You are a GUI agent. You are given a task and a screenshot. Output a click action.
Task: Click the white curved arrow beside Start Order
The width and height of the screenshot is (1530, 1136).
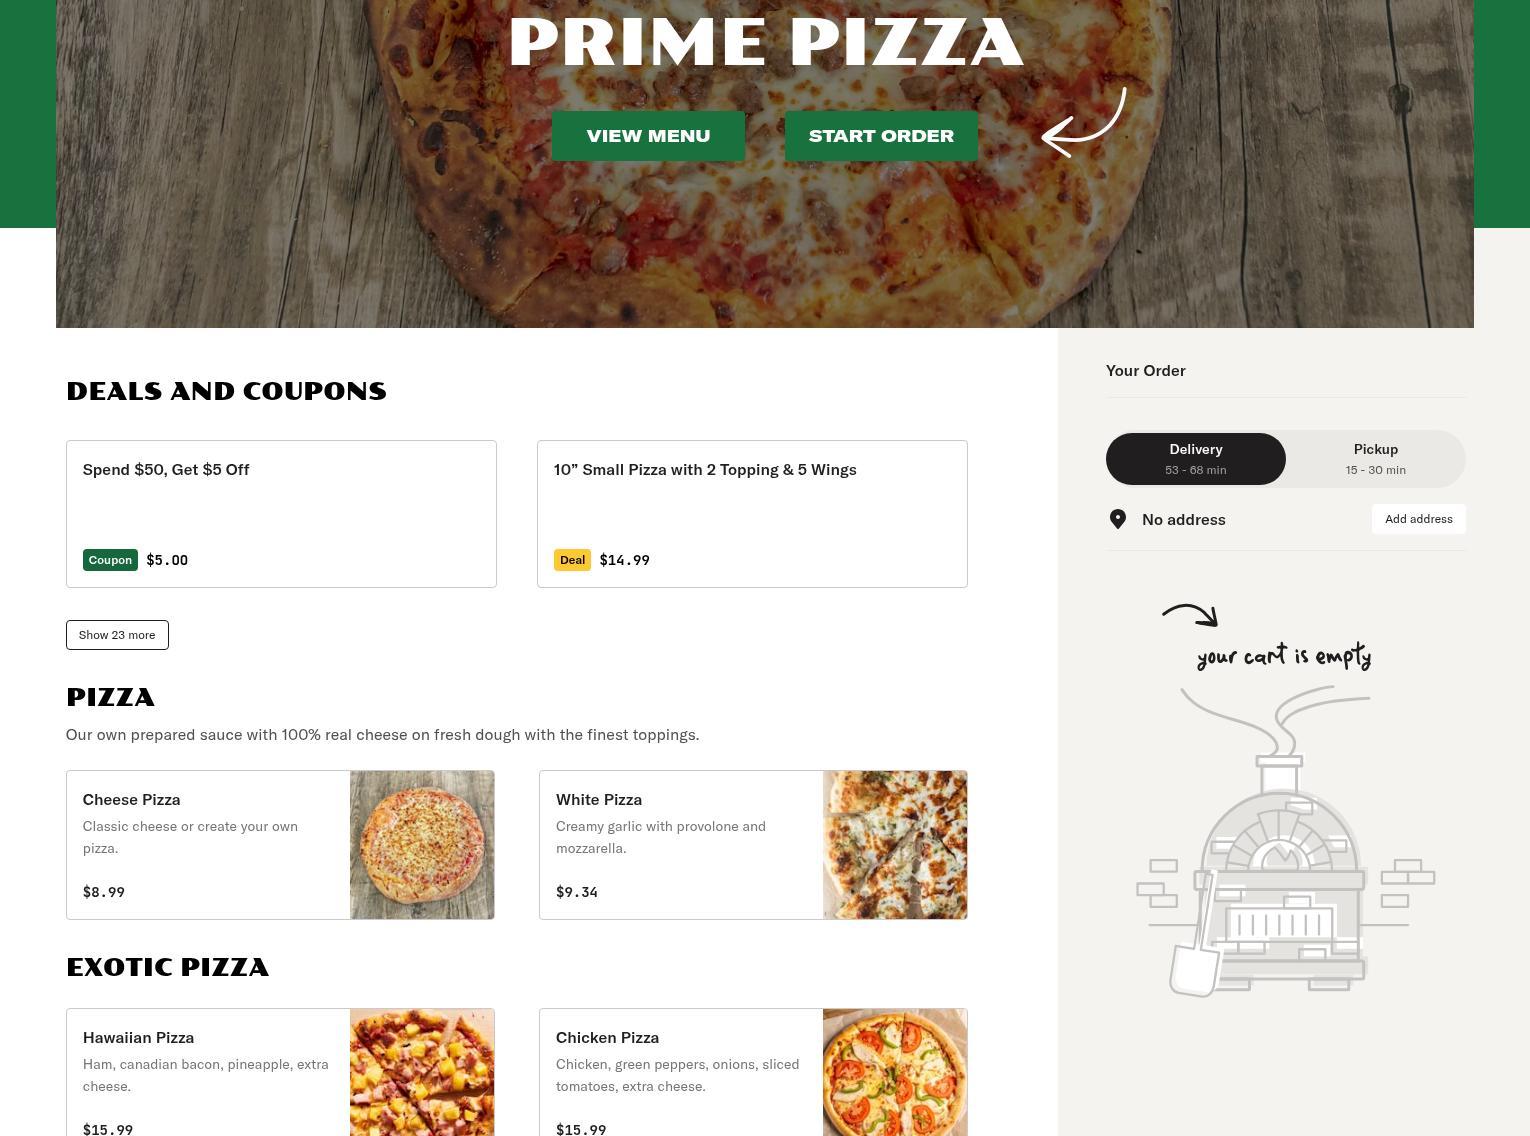click(x=1084, y=122)
